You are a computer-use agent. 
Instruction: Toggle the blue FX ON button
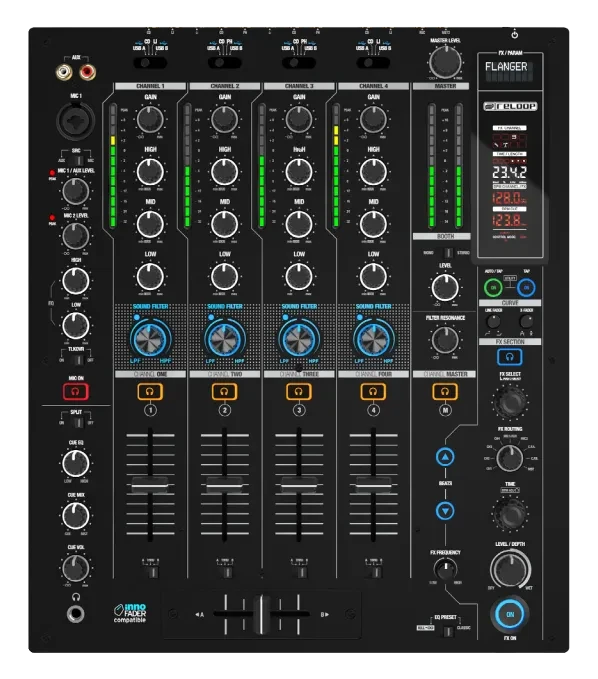[510, 614]
